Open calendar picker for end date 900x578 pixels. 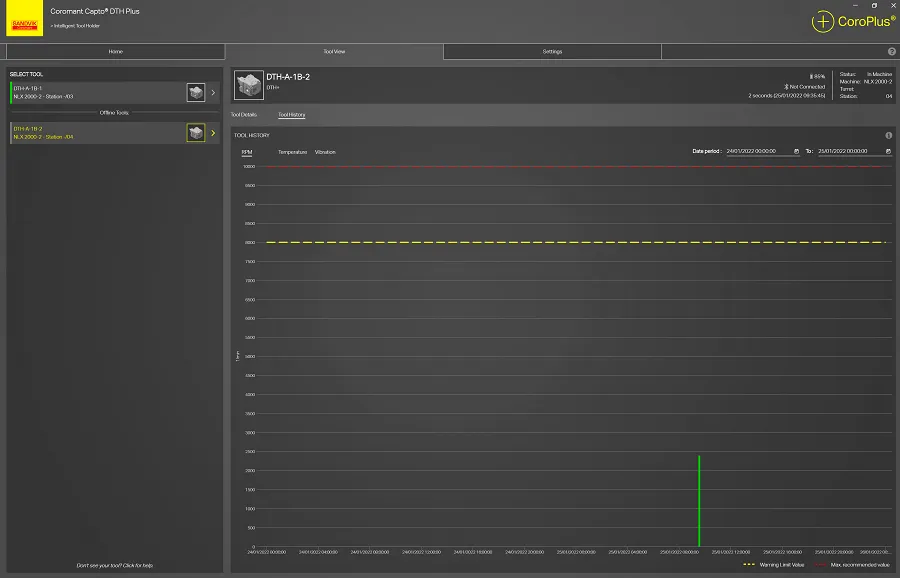pos(888,151)
